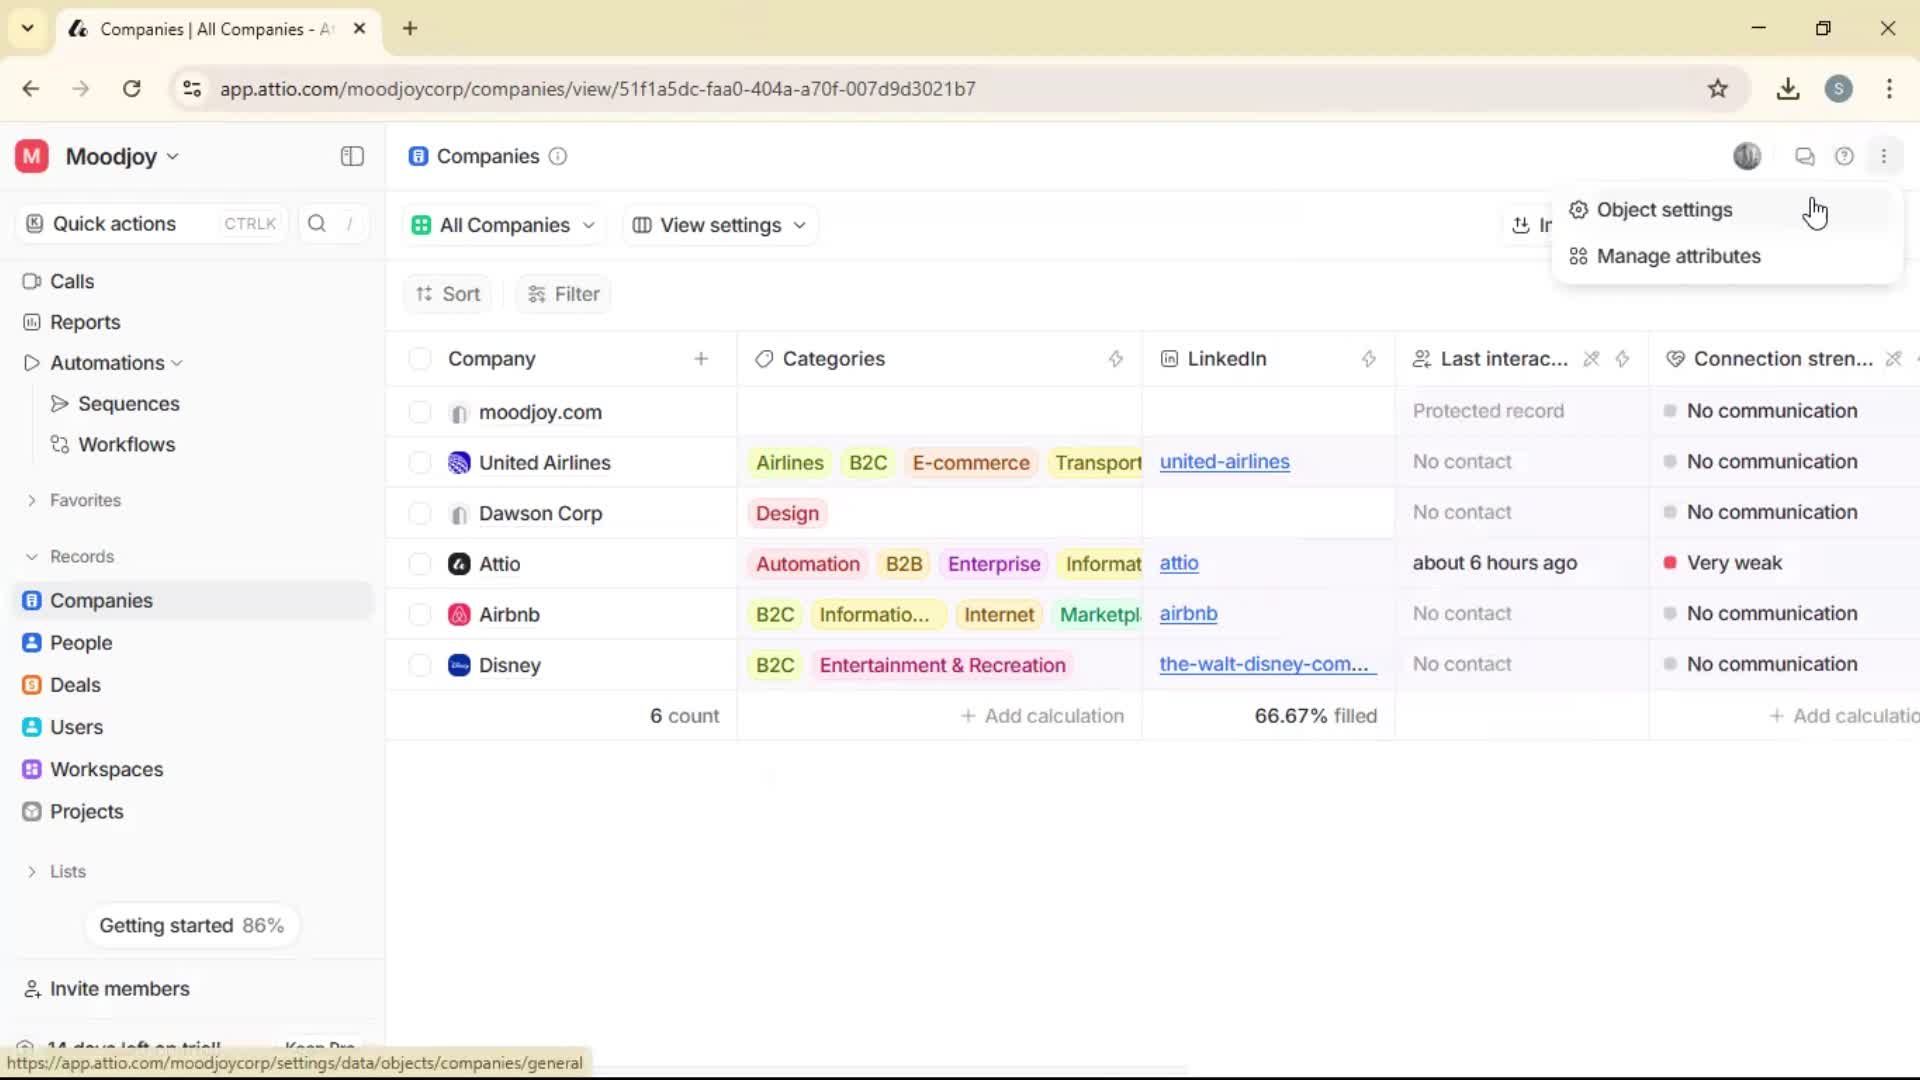Open the View settings dropdown
This screenshot has width=1920, height=1080.
[720, 225]
